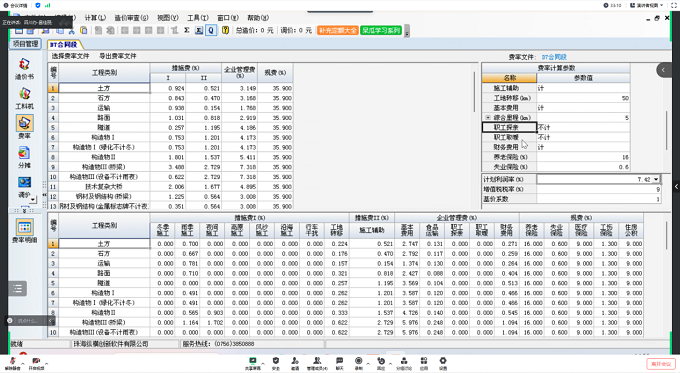Viewport: 680px width, 373px height.
Task: Click the 增值税税率 value field
Action: (x=599, y=189)
